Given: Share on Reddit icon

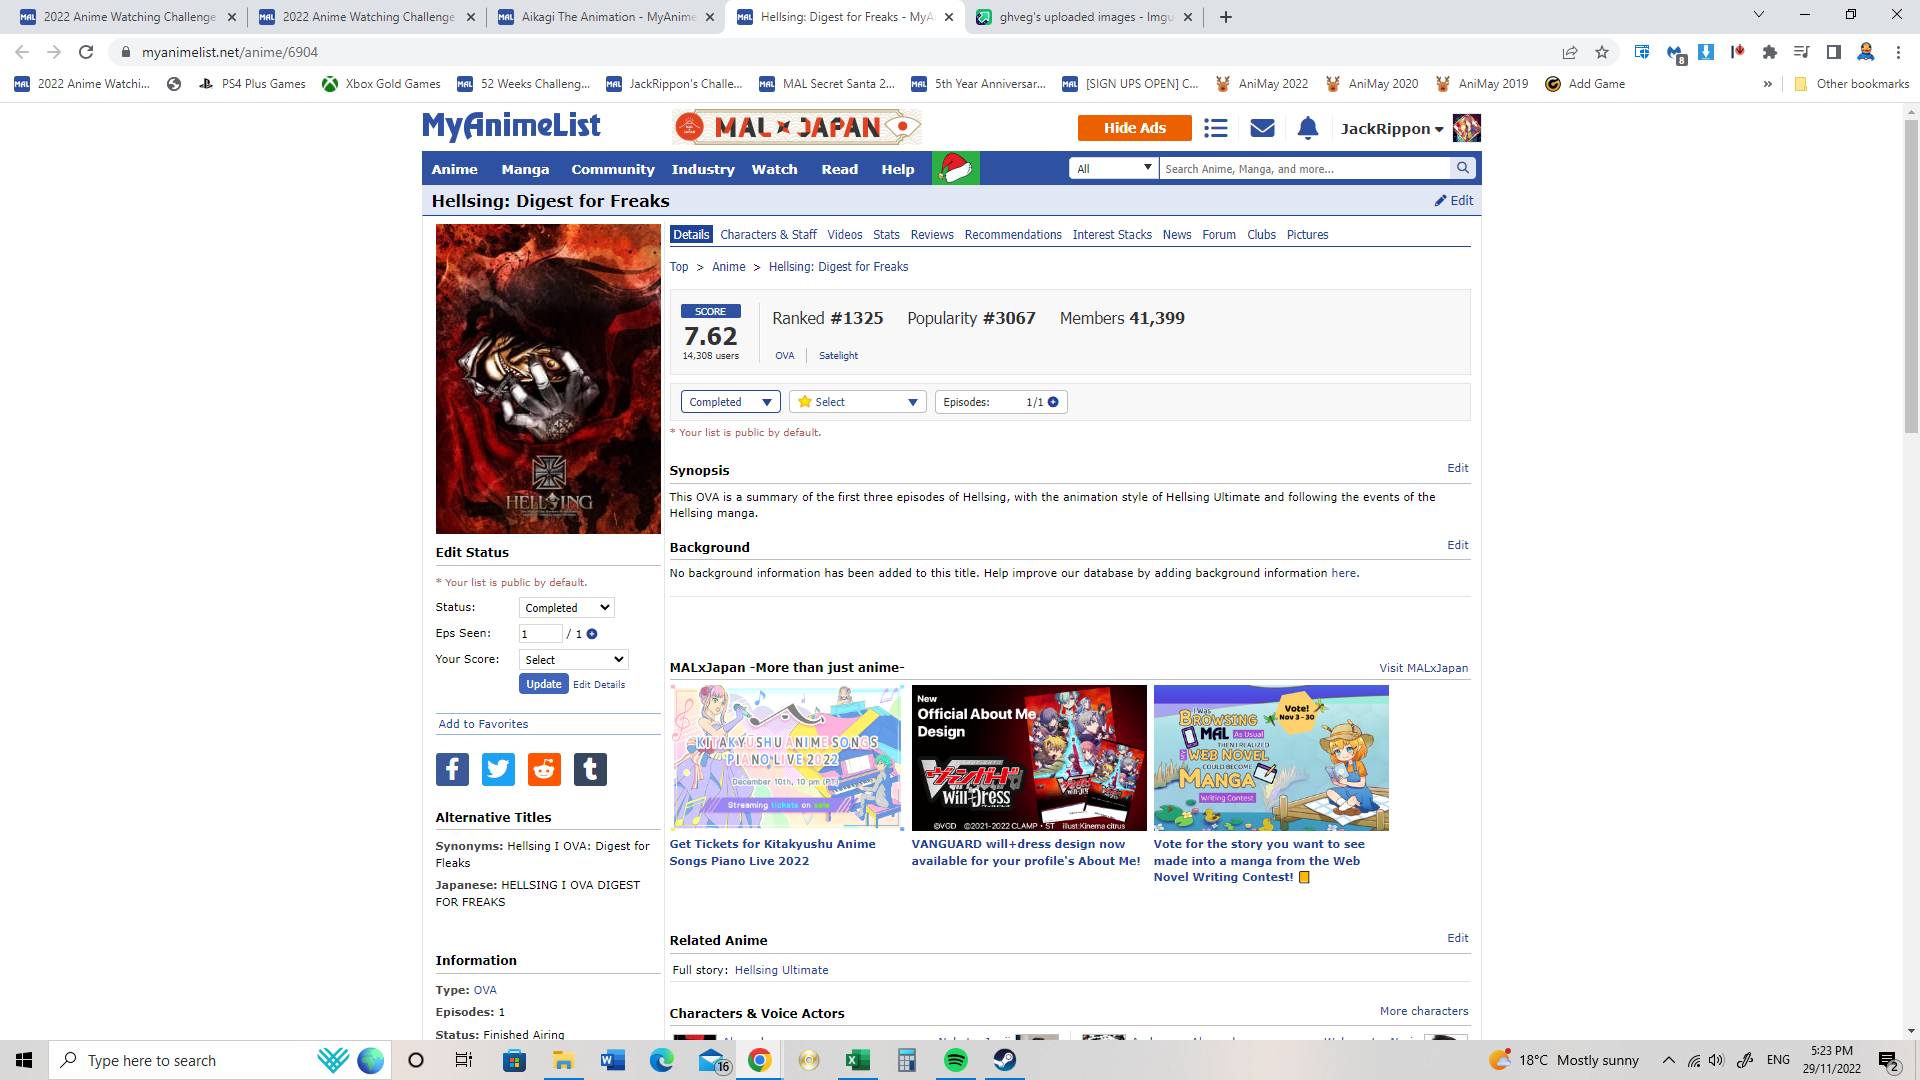Looking at the screenshot, I should click(544, 769).
